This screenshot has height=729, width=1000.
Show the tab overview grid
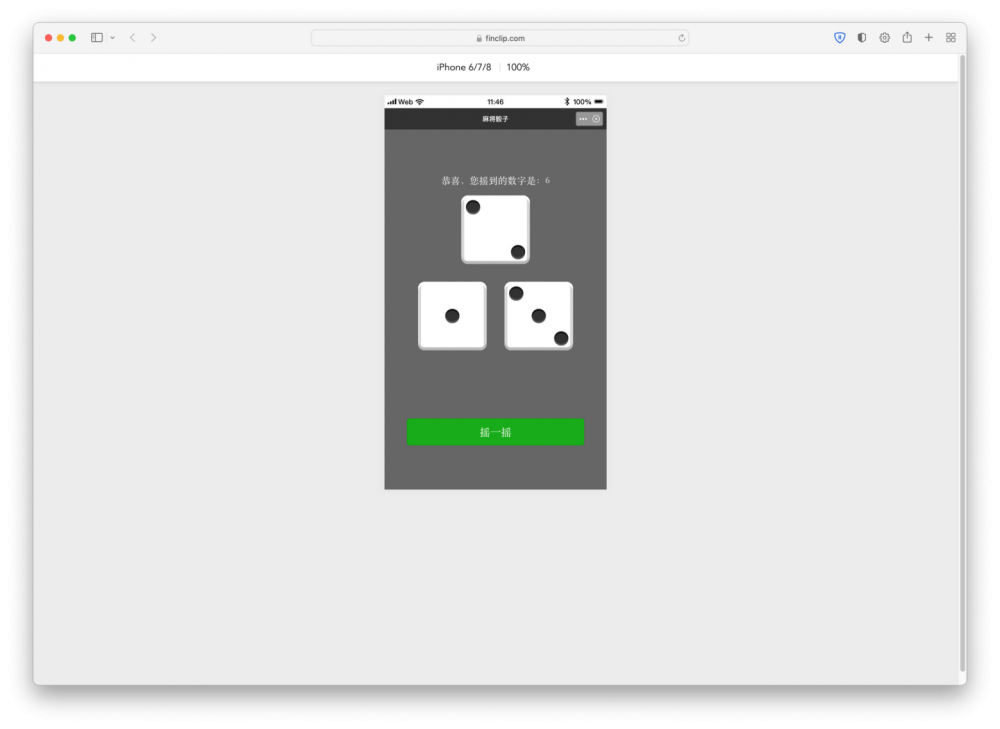(x=951, y=38)
